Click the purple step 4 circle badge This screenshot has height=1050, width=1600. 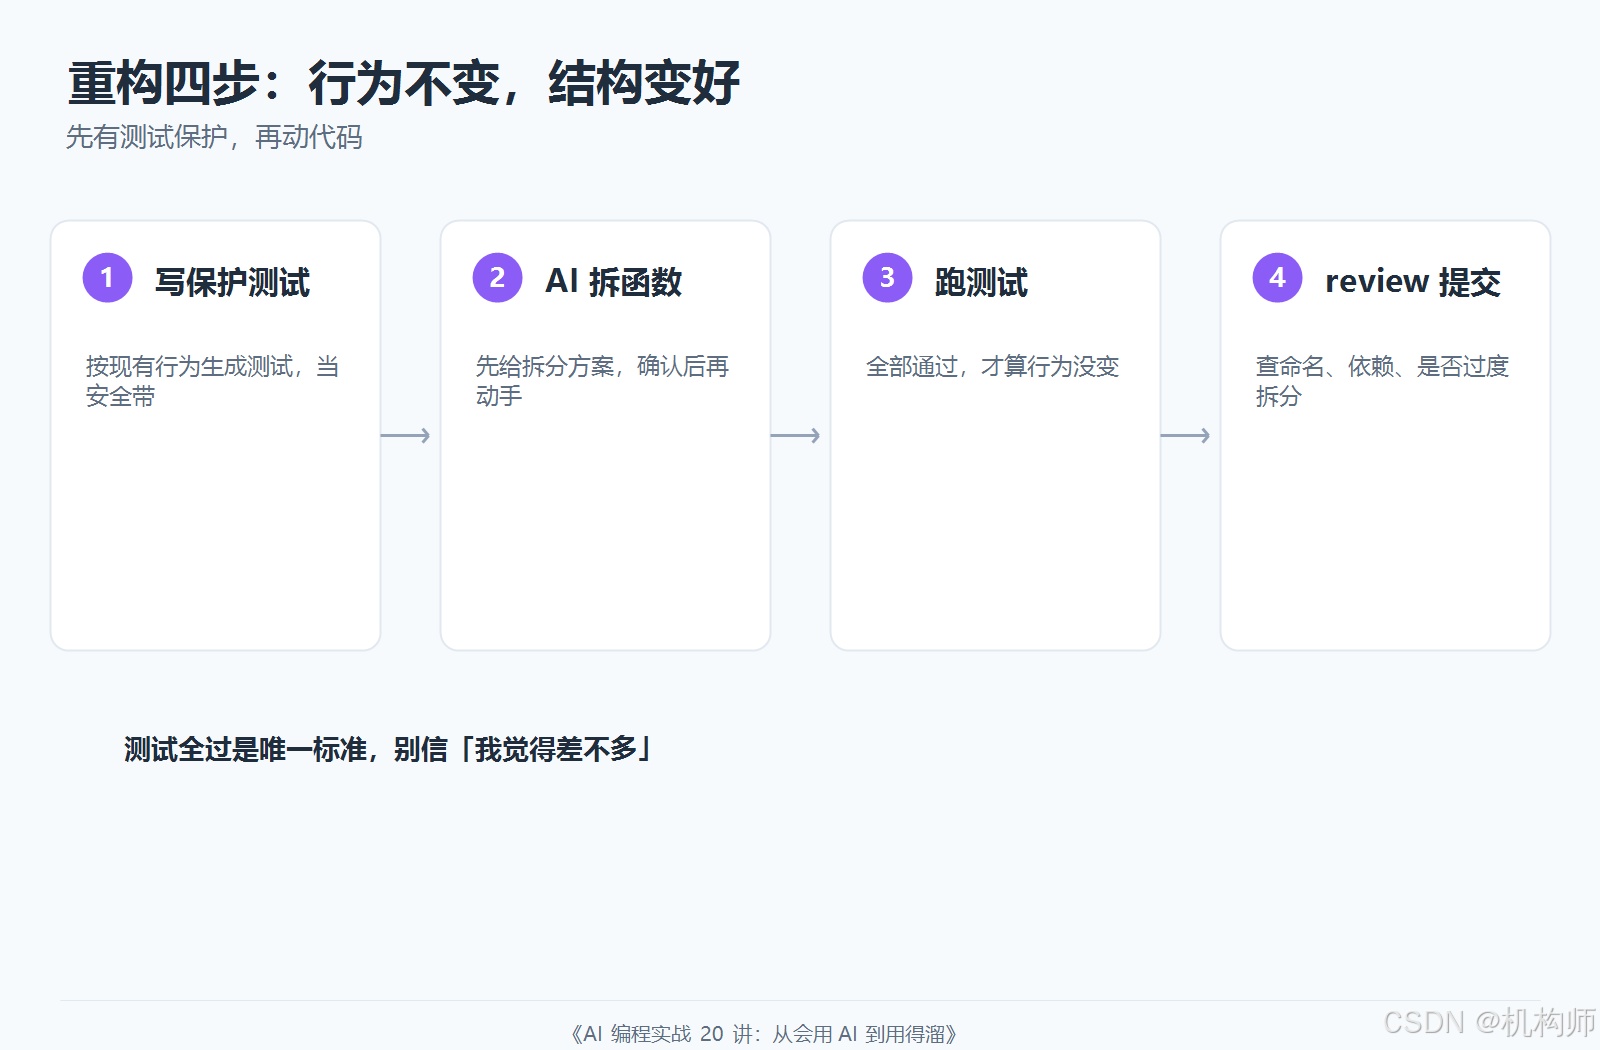click(1277, 277)
